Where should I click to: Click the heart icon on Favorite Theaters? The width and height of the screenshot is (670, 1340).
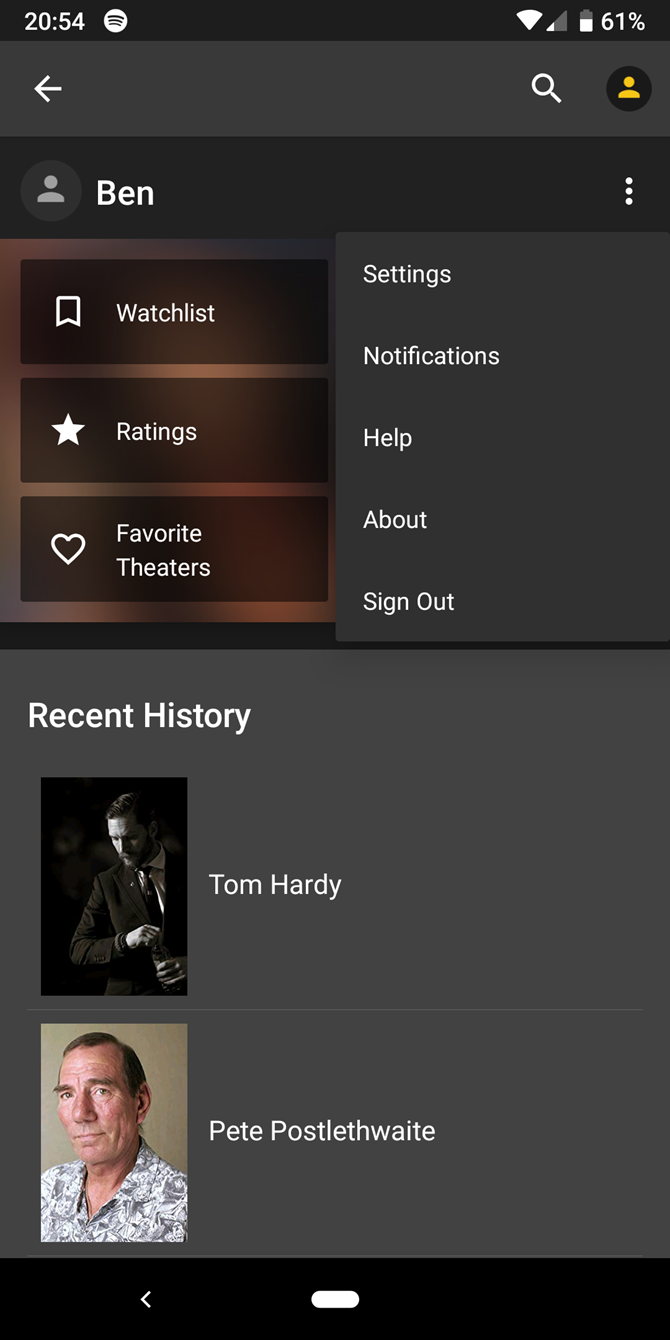point(67,548)
